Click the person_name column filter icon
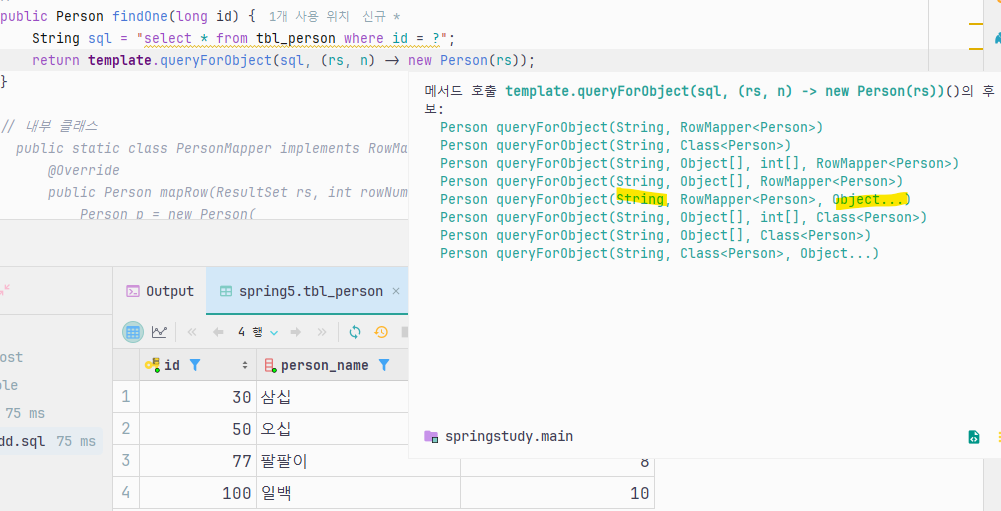Image resolution: width=1001 pixels, height=511 pixels. tap(384, 365)
